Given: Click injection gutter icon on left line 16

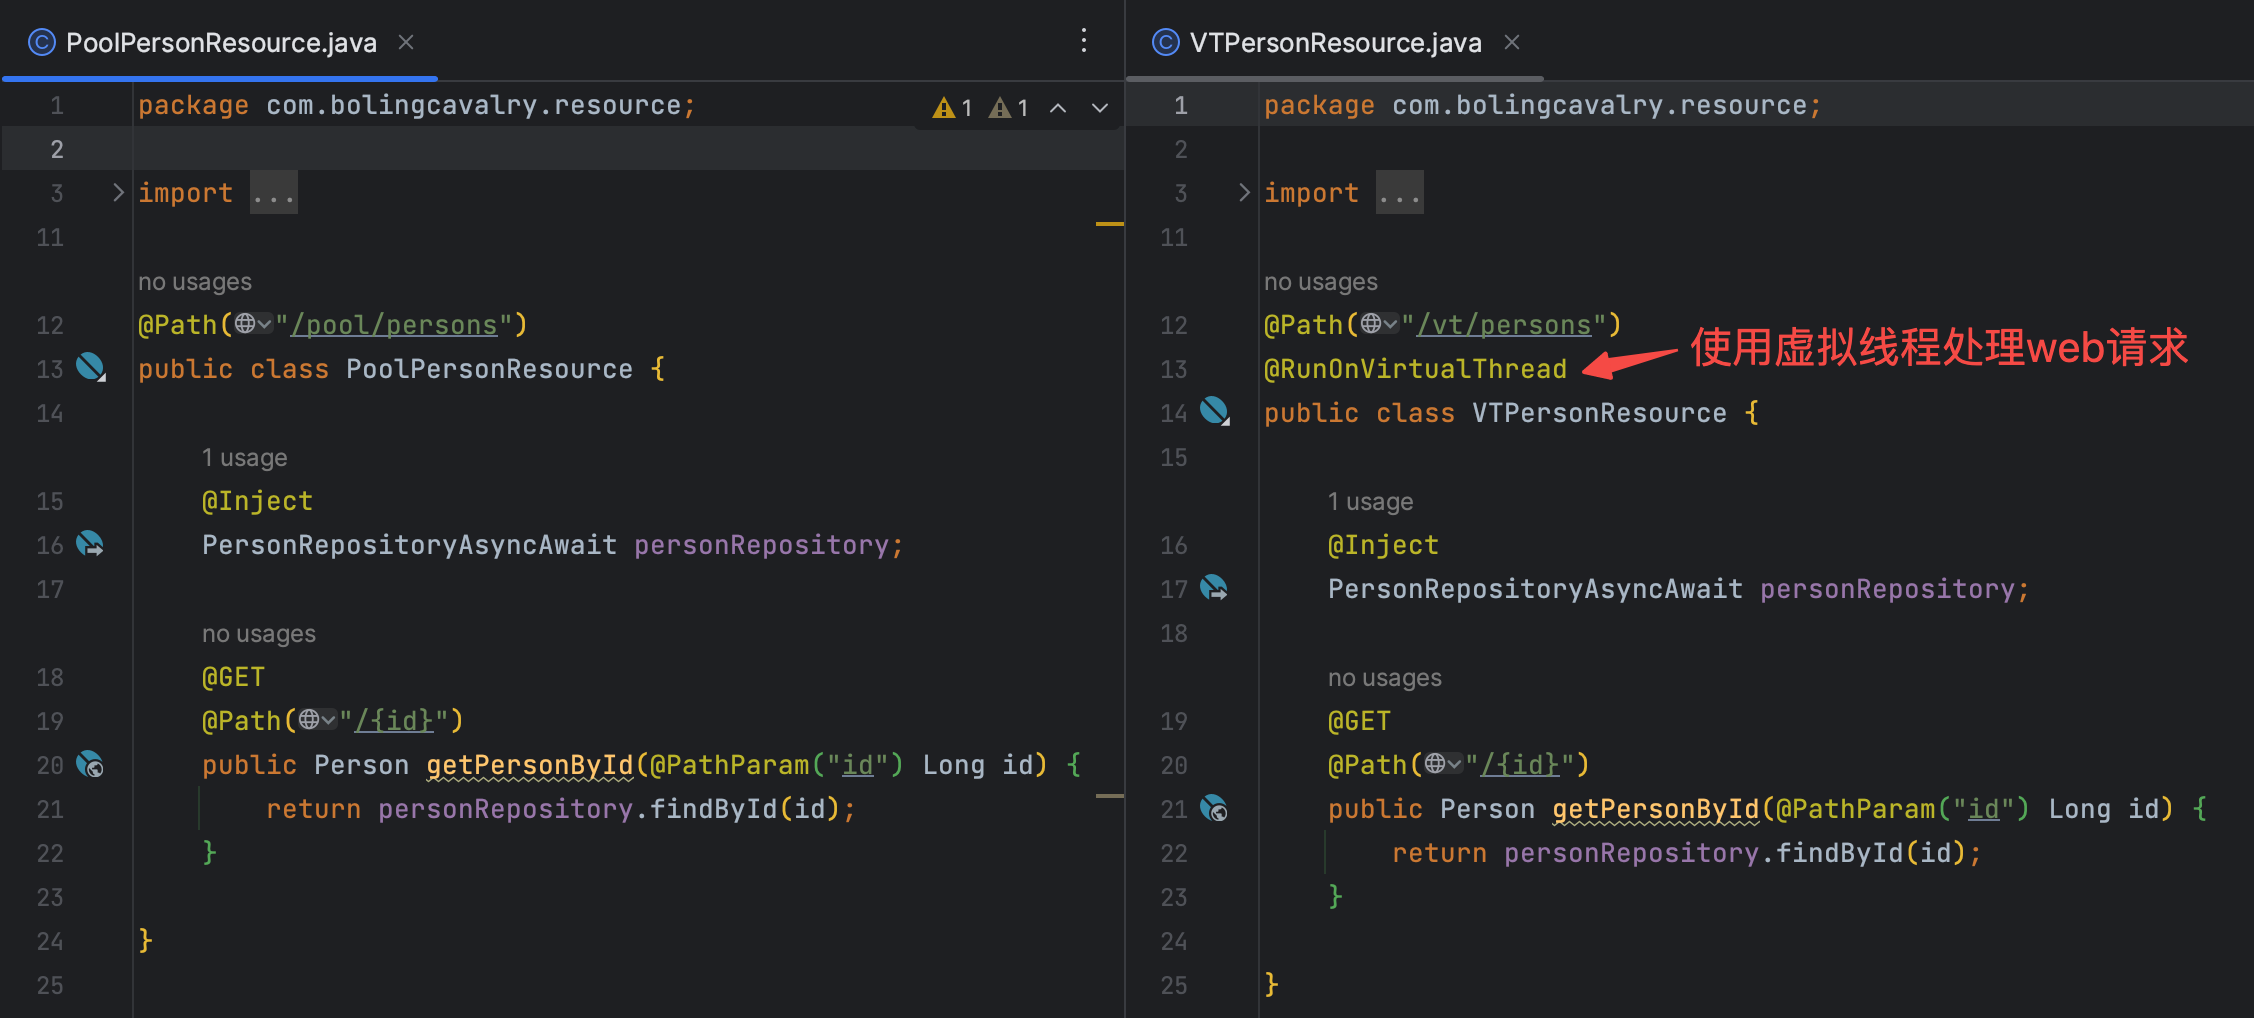Looking at the screenshot, I should [x=90, y=544].
